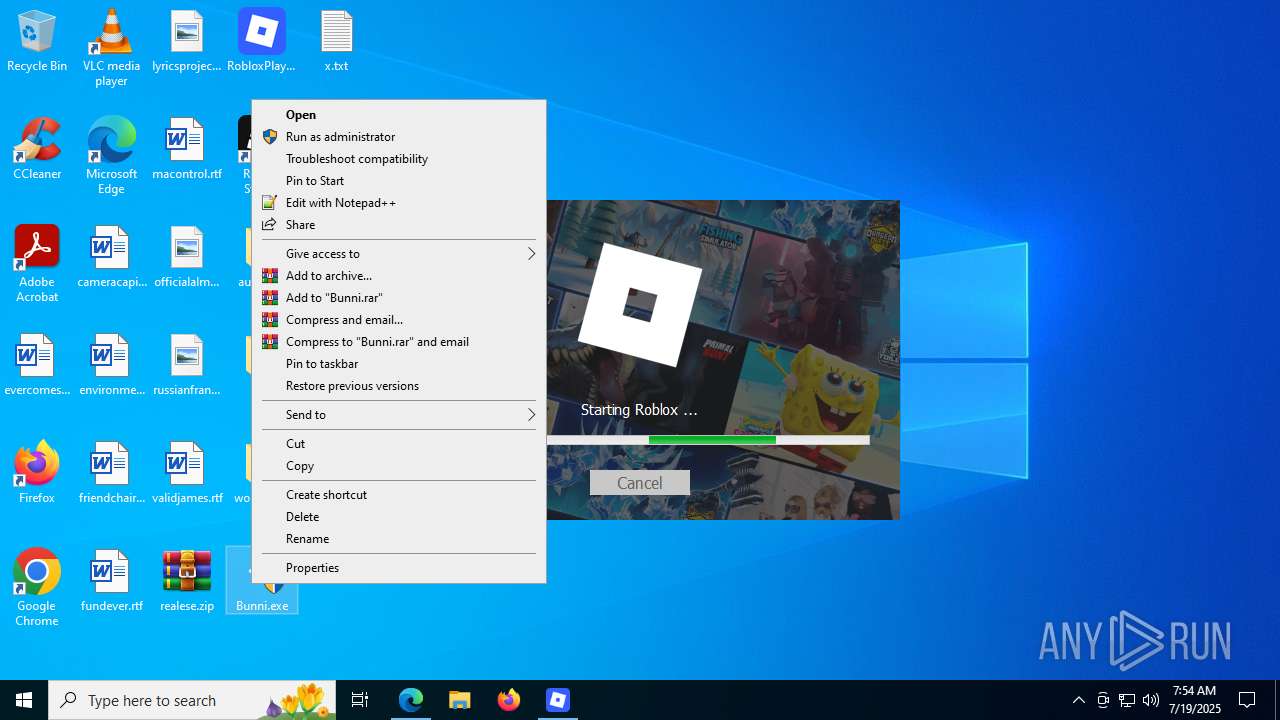Choose Delete in the context menu
Screen dimensions: 1280x720
pyautogui.click(x=398, y=517)
